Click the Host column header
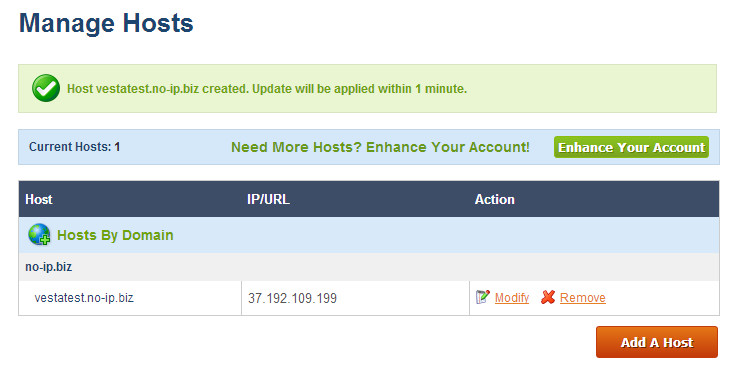The height and width of the screenshot is (374, 742). coord(39,199)
